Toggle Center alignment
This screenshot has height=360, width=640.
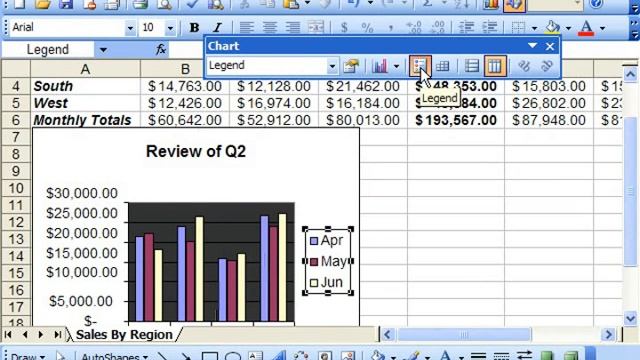pos(269,28)
